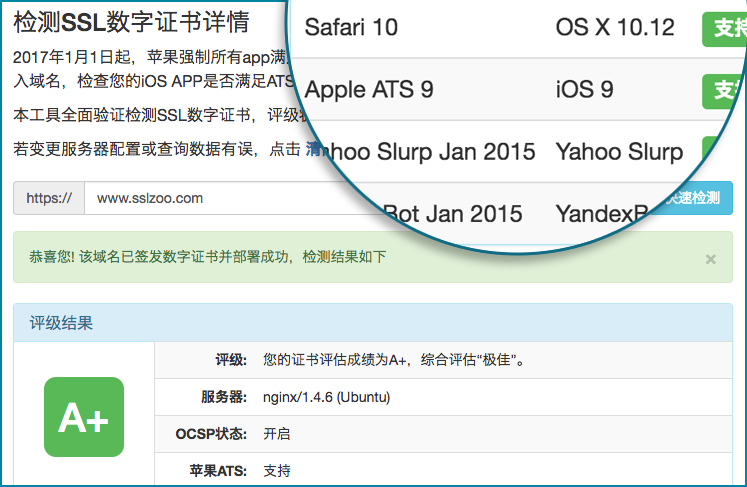
Task: Click the green 支持 badge for Safari 10
Action: point(724,28)
